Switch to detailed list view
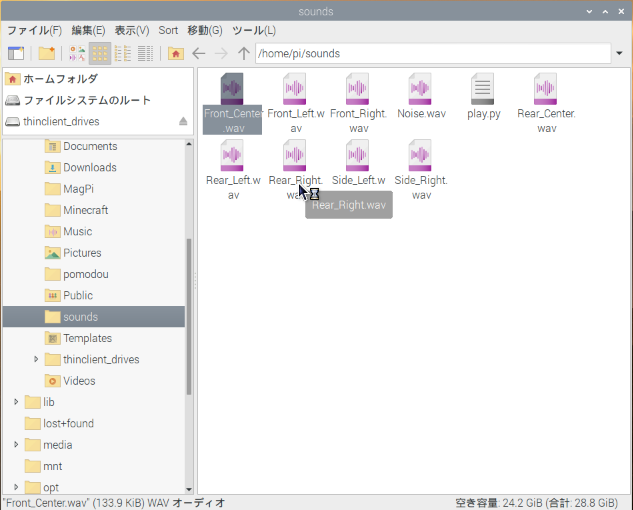 tap(145, 53)
